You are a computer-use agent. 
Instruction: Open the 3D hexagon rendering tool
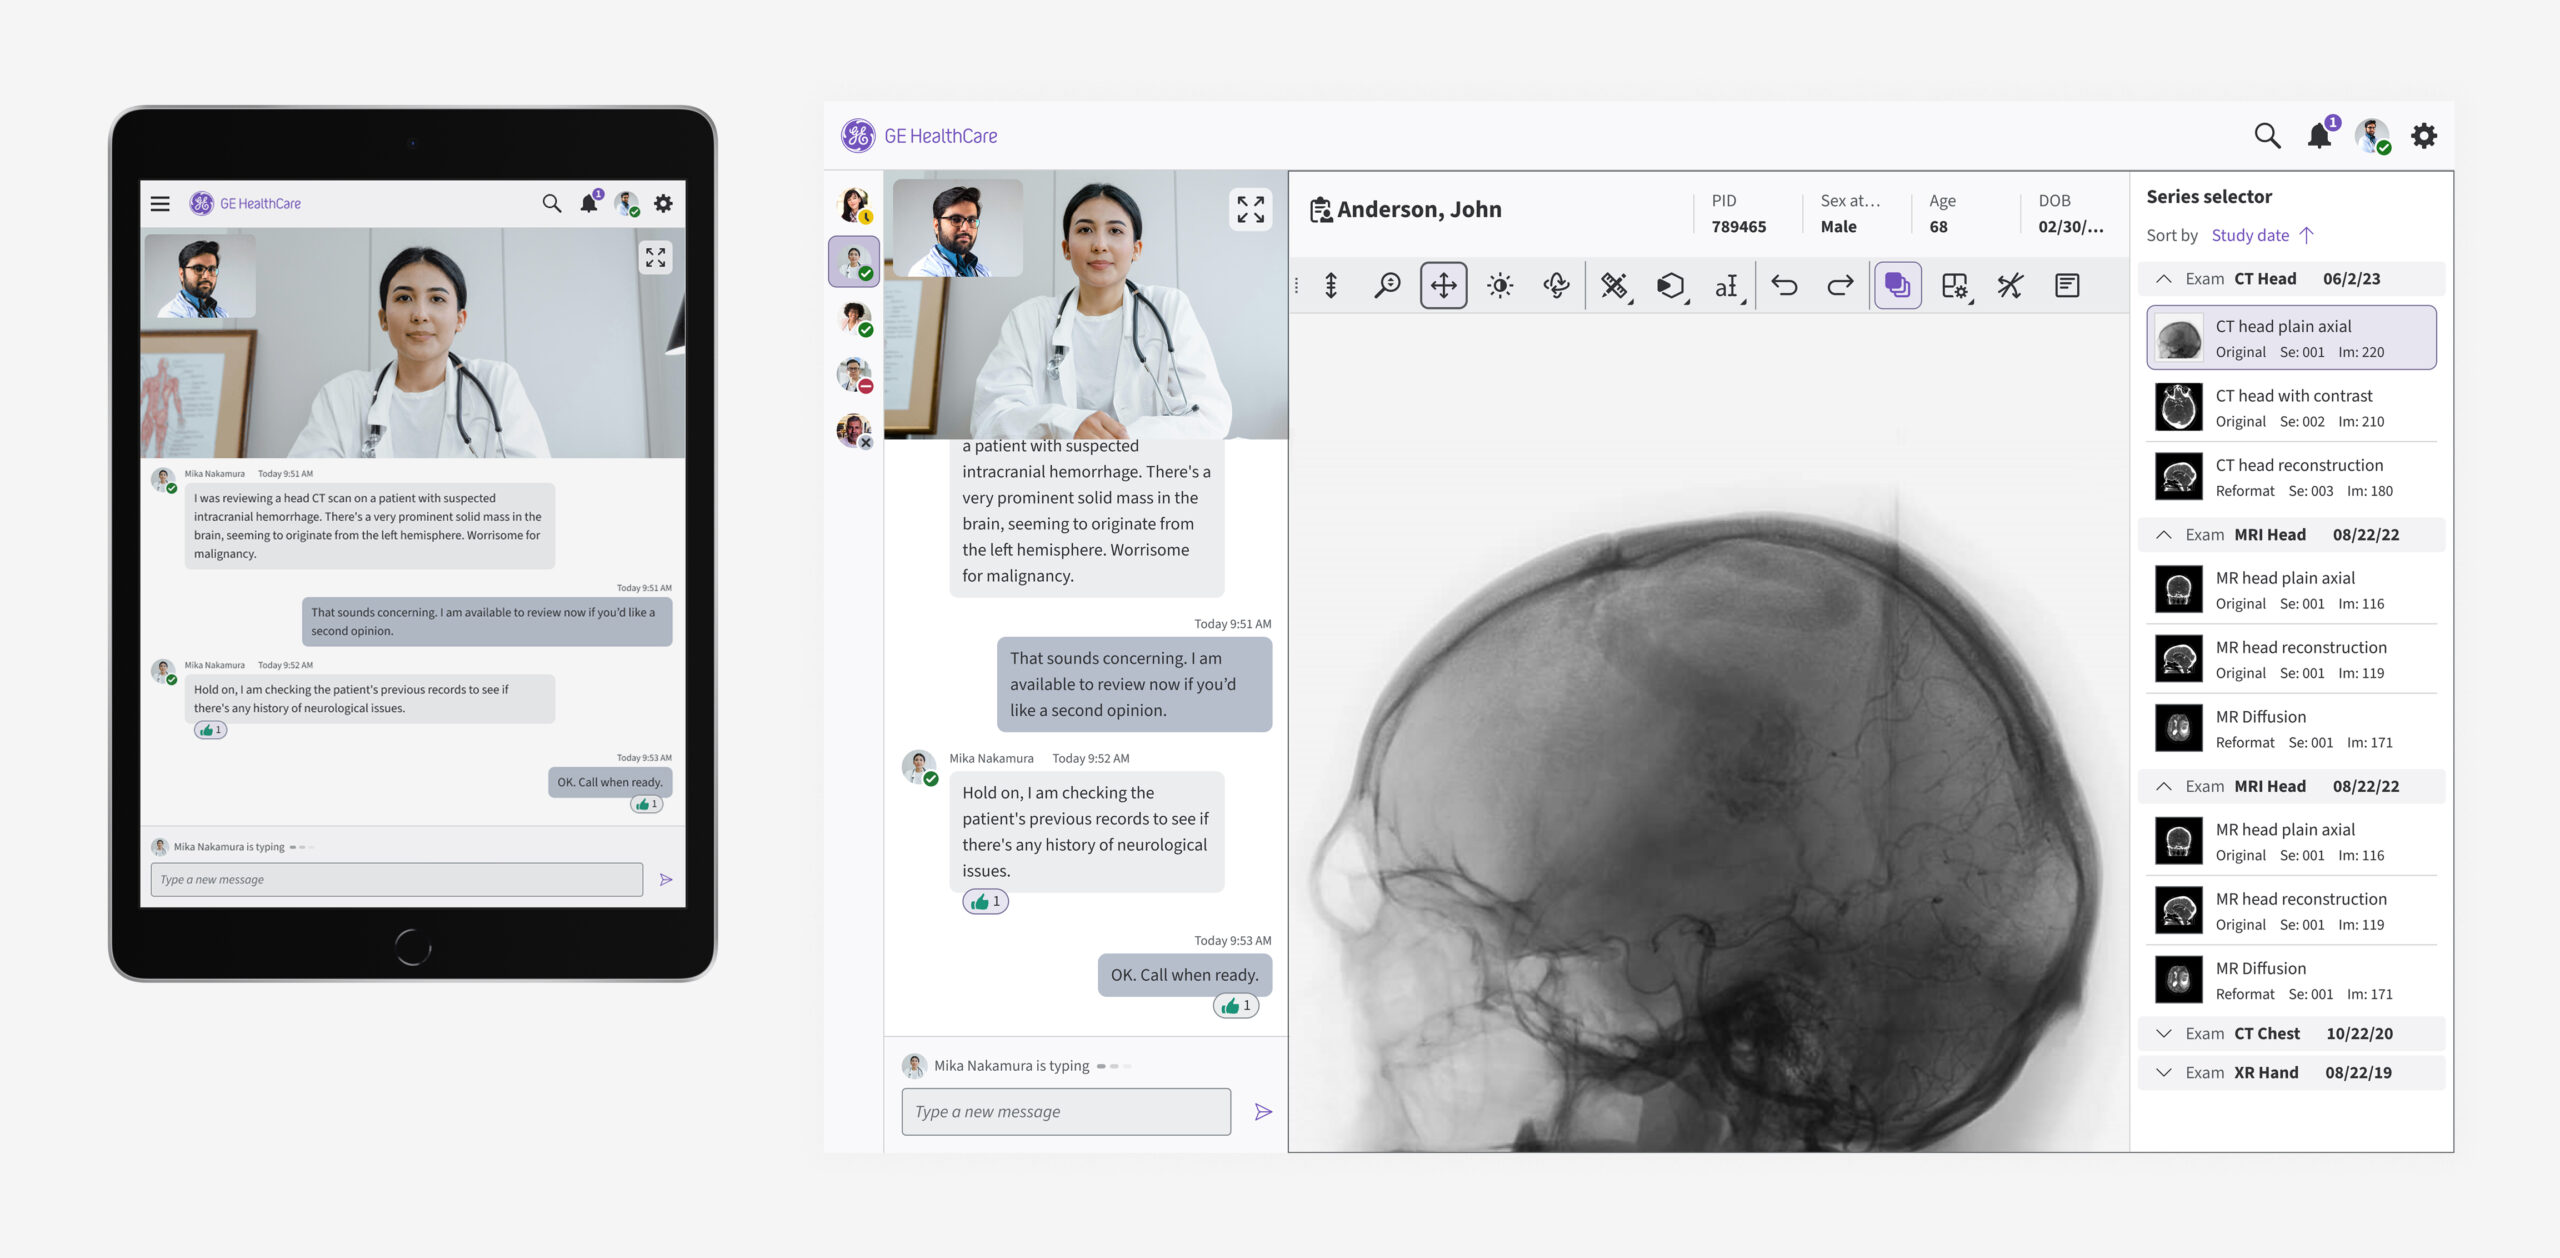tap(1671, 286)
